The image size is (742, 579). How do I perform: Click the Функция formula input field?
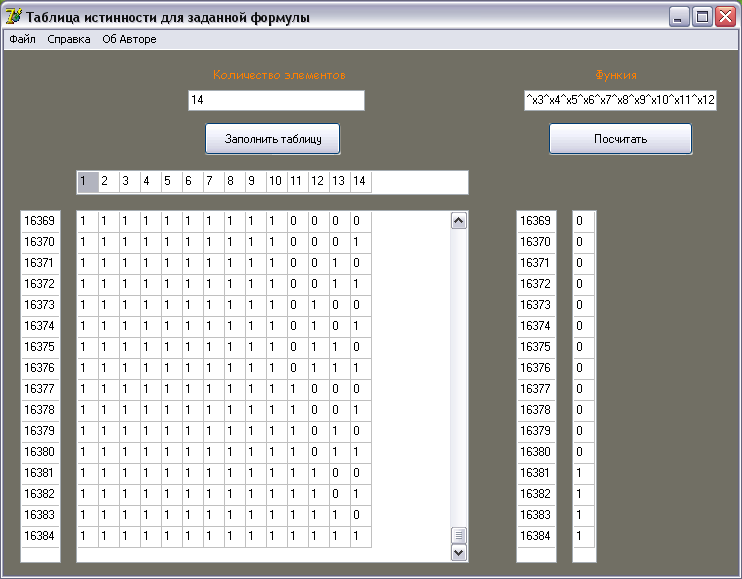pyautogui.click(x=620, y=100)
